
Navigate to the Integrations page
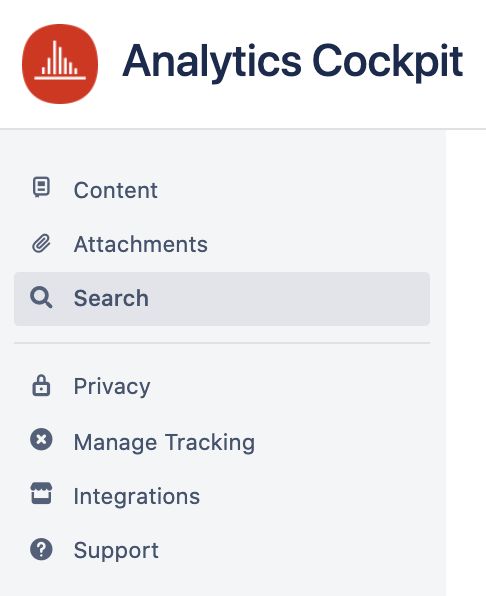pyautogui.click(x=136, y=496)
